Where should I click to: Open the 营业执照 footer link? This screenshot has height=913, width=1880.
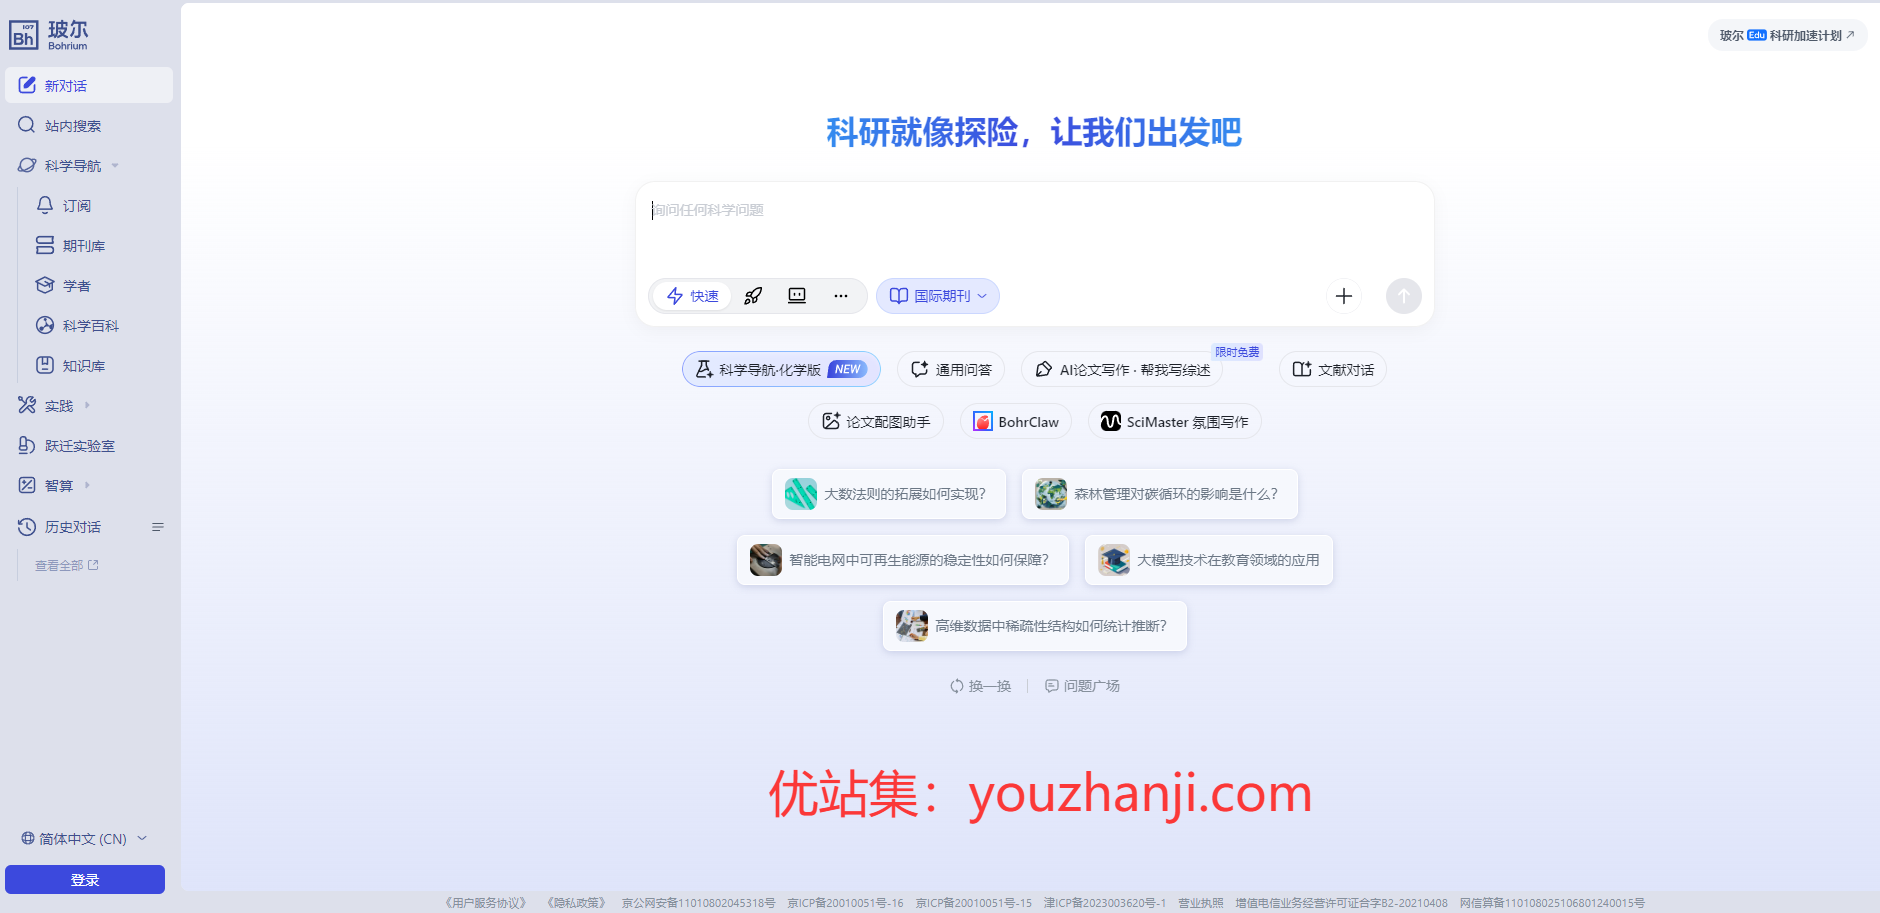tap(1200, 903)
